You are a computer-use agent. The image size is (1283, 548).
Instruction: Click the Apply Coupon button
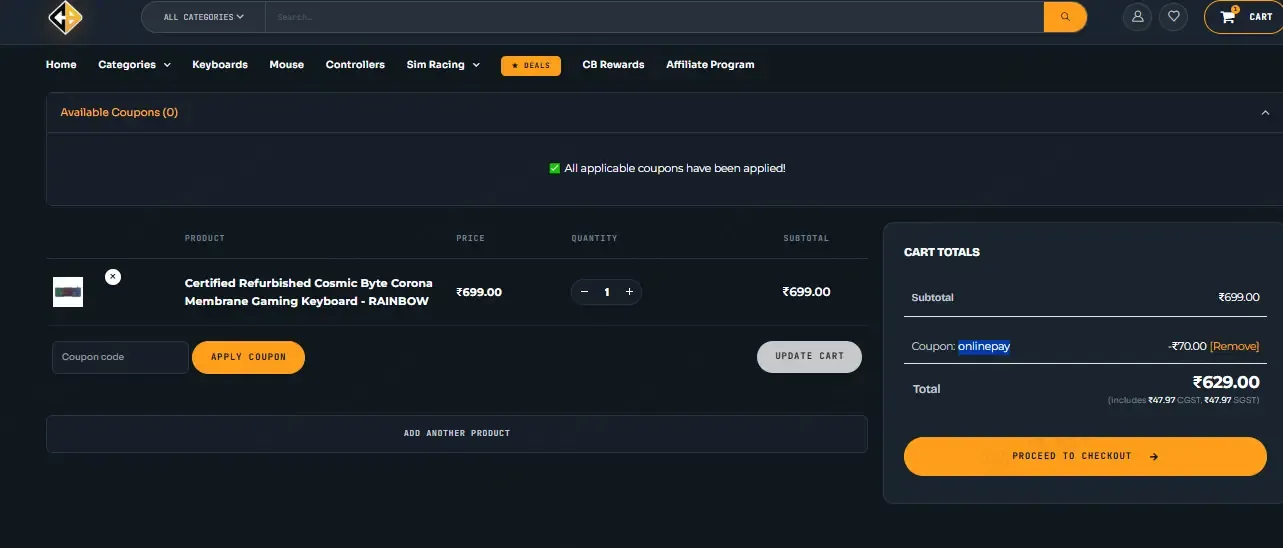point(248,357)
